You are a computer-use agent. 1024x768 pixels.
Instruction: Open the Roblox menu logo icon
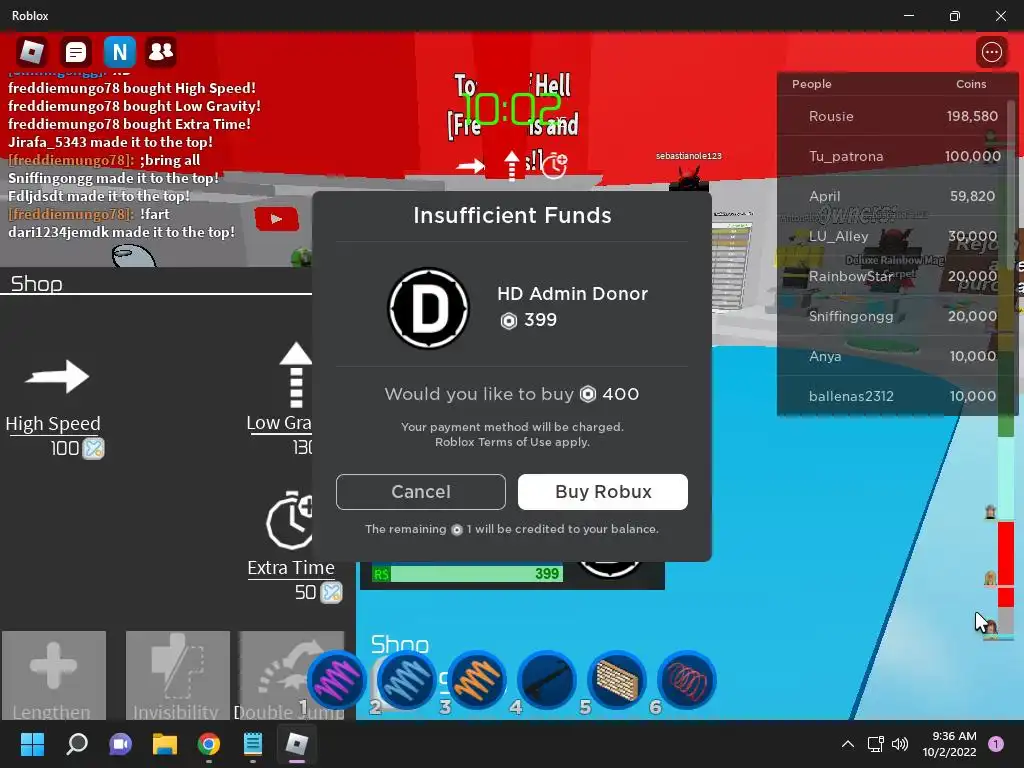[31, 52]
